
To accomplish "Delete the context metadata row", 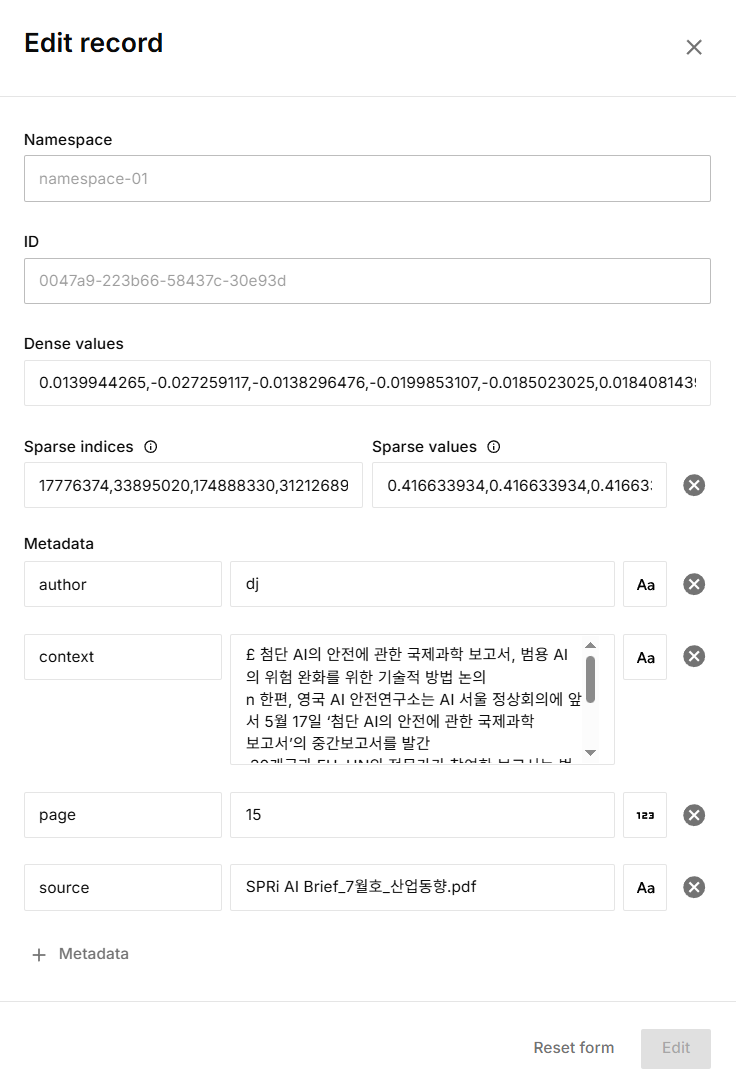I will click(x=694, y=656).
